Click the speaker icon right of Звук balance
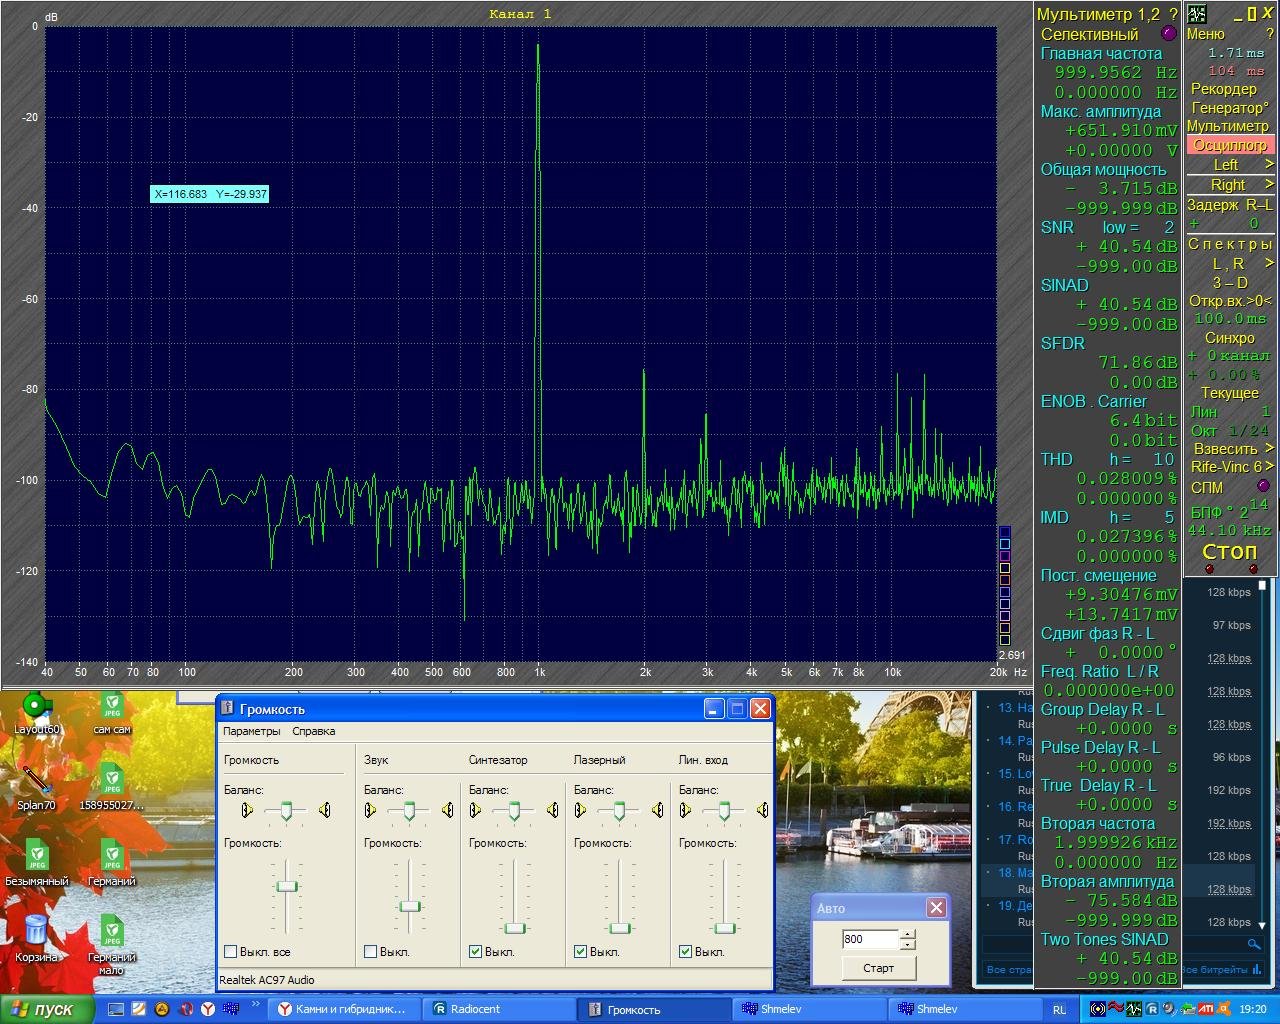This screenshot has width=1280, height=1024. (x=447, y=810)
